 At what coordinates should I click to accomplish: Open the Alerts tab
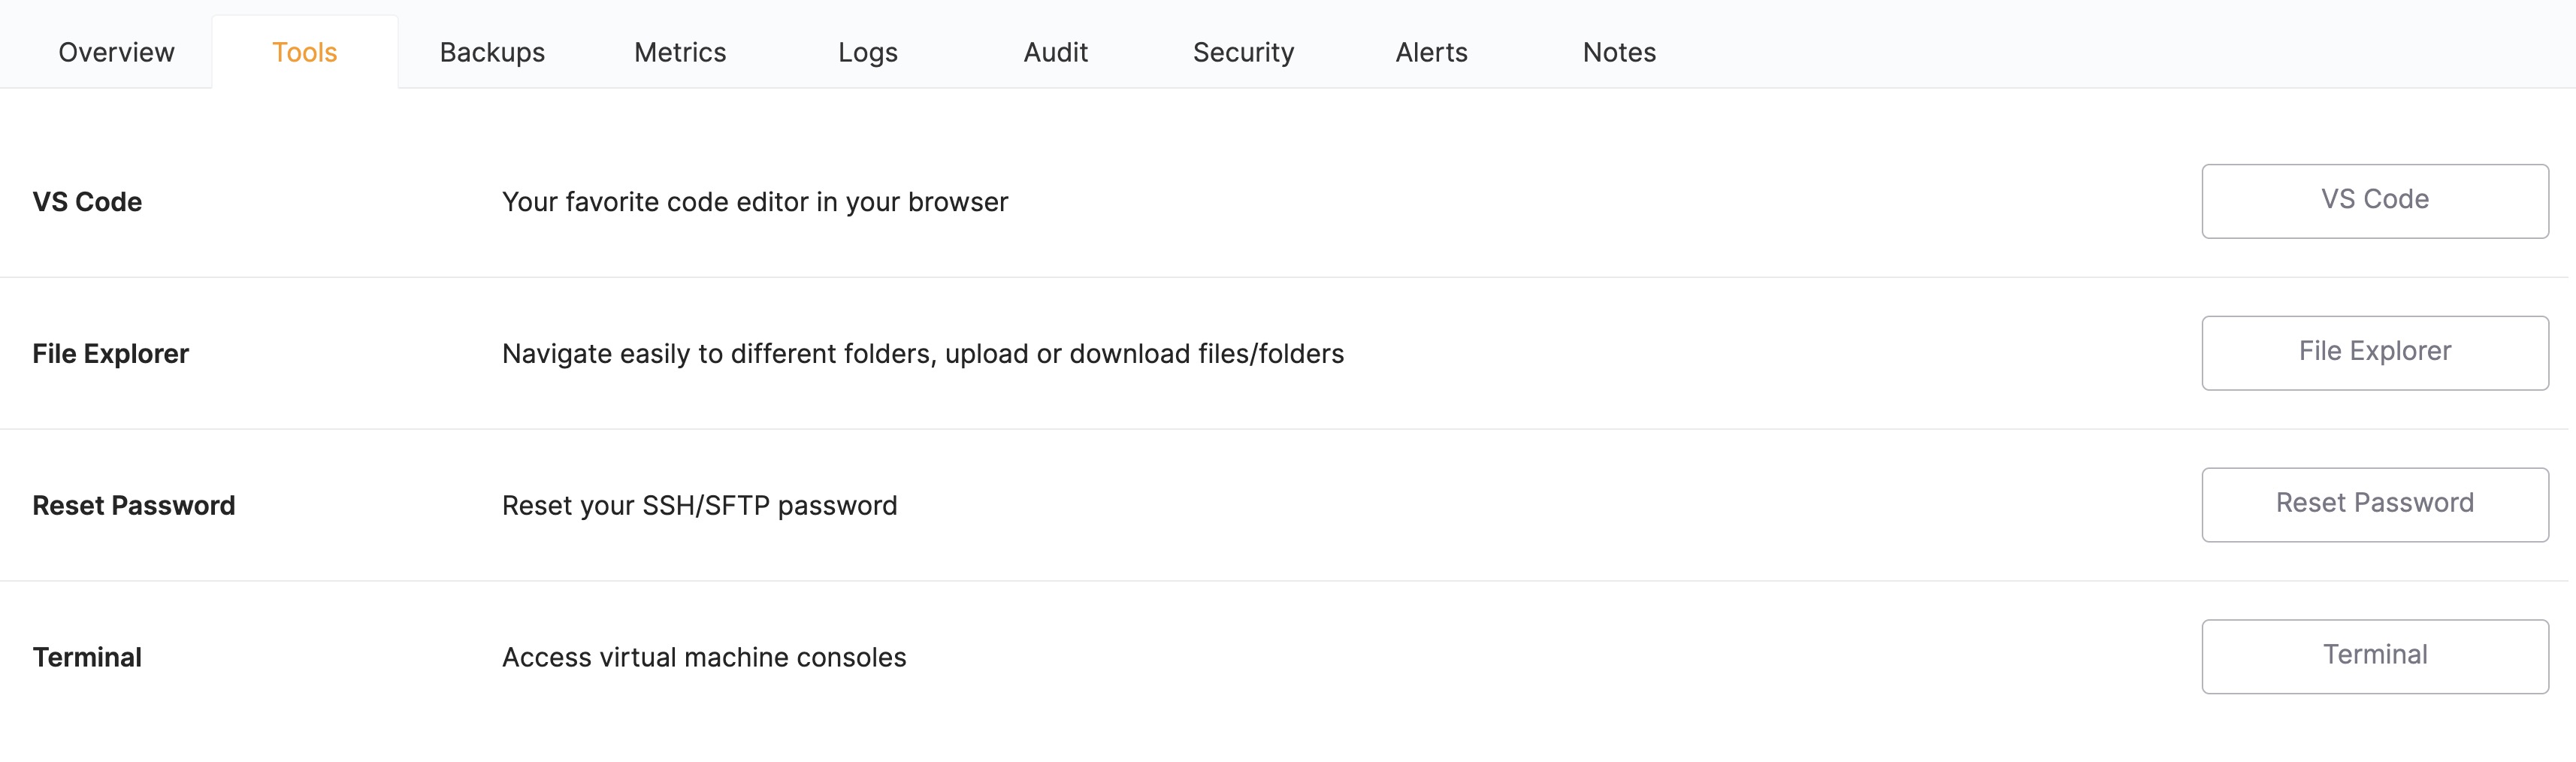click(1431, 51)
